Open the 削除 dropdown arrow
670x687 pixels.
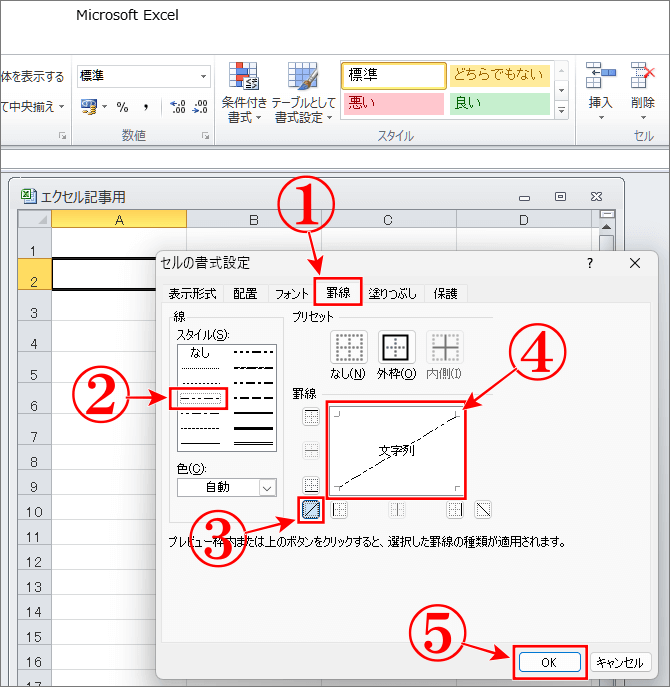643,118
